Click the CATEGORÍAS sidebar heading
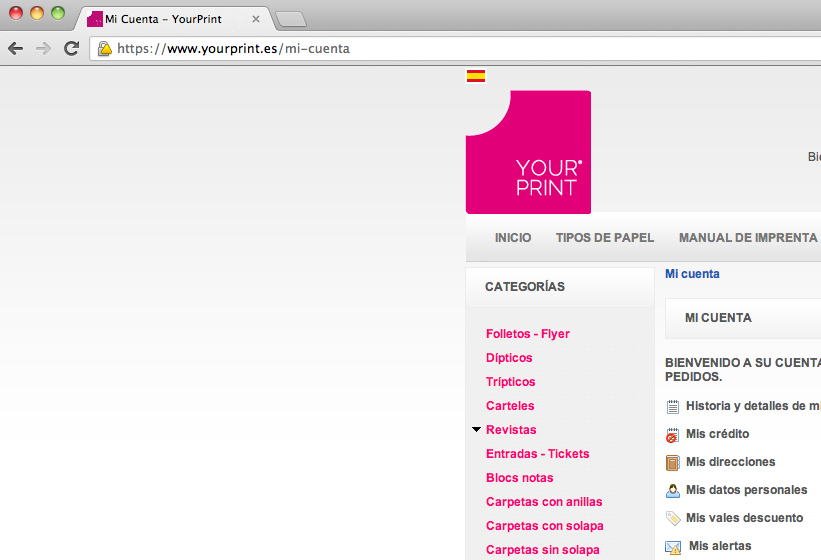This screenshot has height=560, width=821. coord(525,287)
